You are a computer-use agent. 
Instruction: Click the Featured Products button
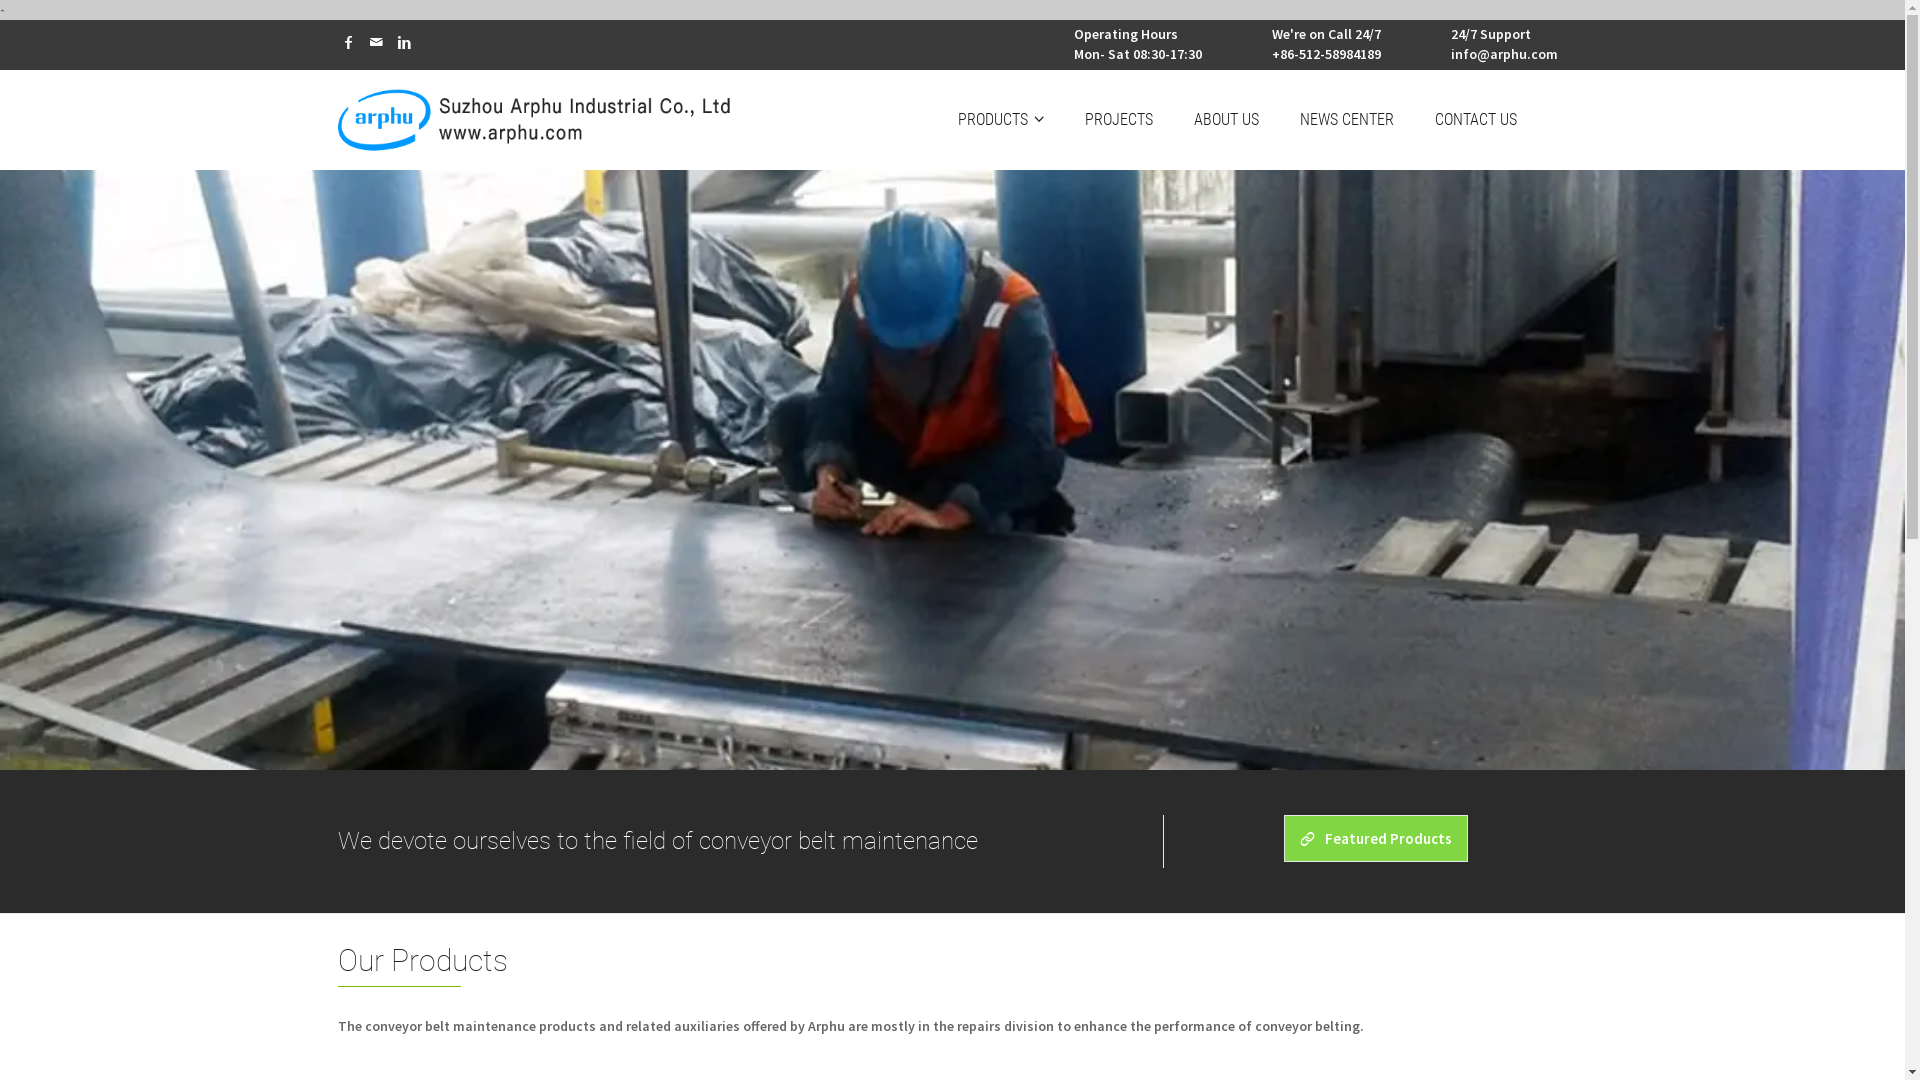(1375, 838)
